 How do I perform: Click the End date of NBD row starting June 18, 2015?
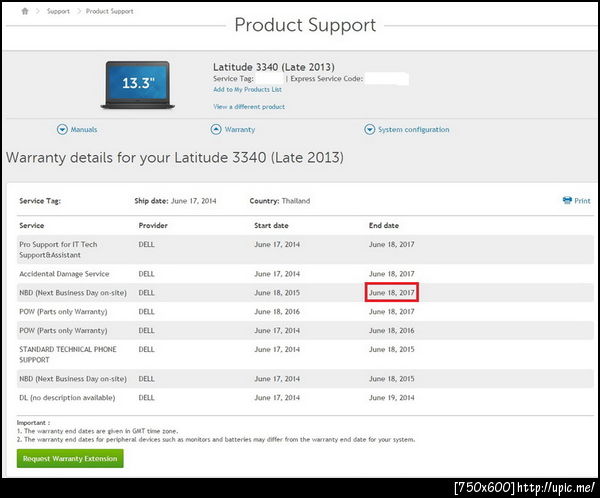coord(391,293)
